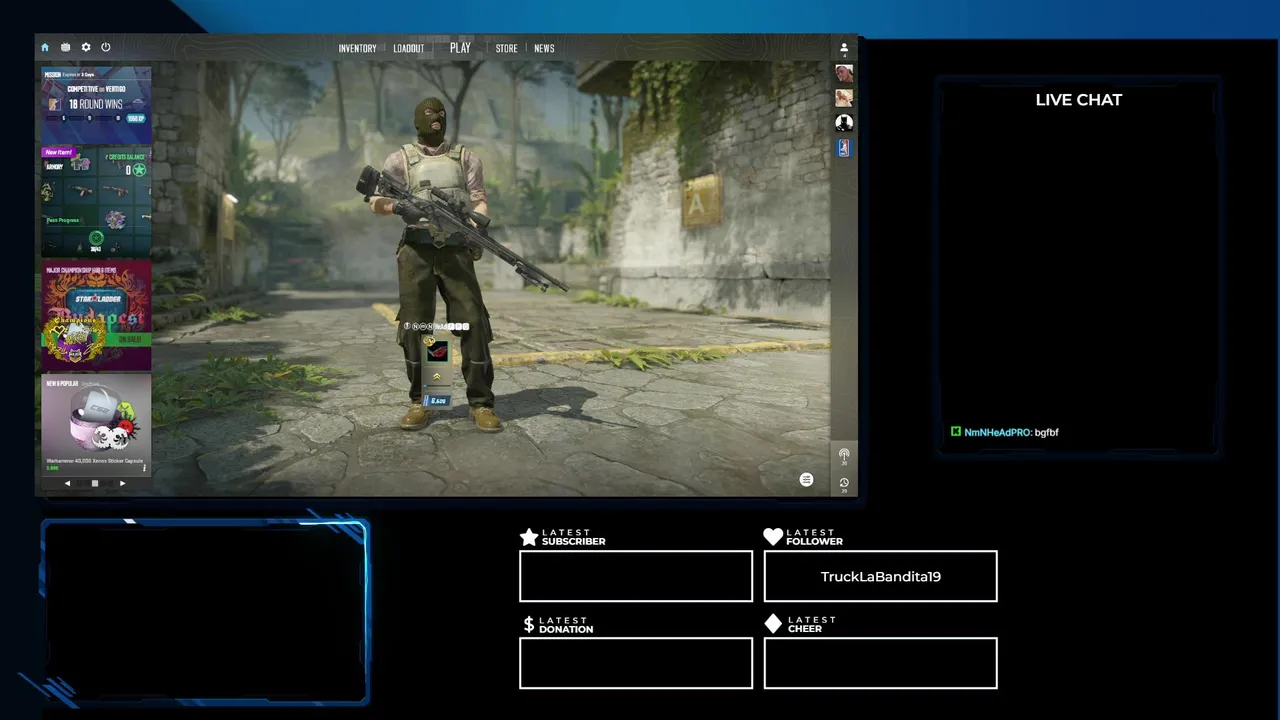Open the friends list person icon
Image resolution: width=1280 pixels, height=720 pixels.
click(x=844, y=48)
